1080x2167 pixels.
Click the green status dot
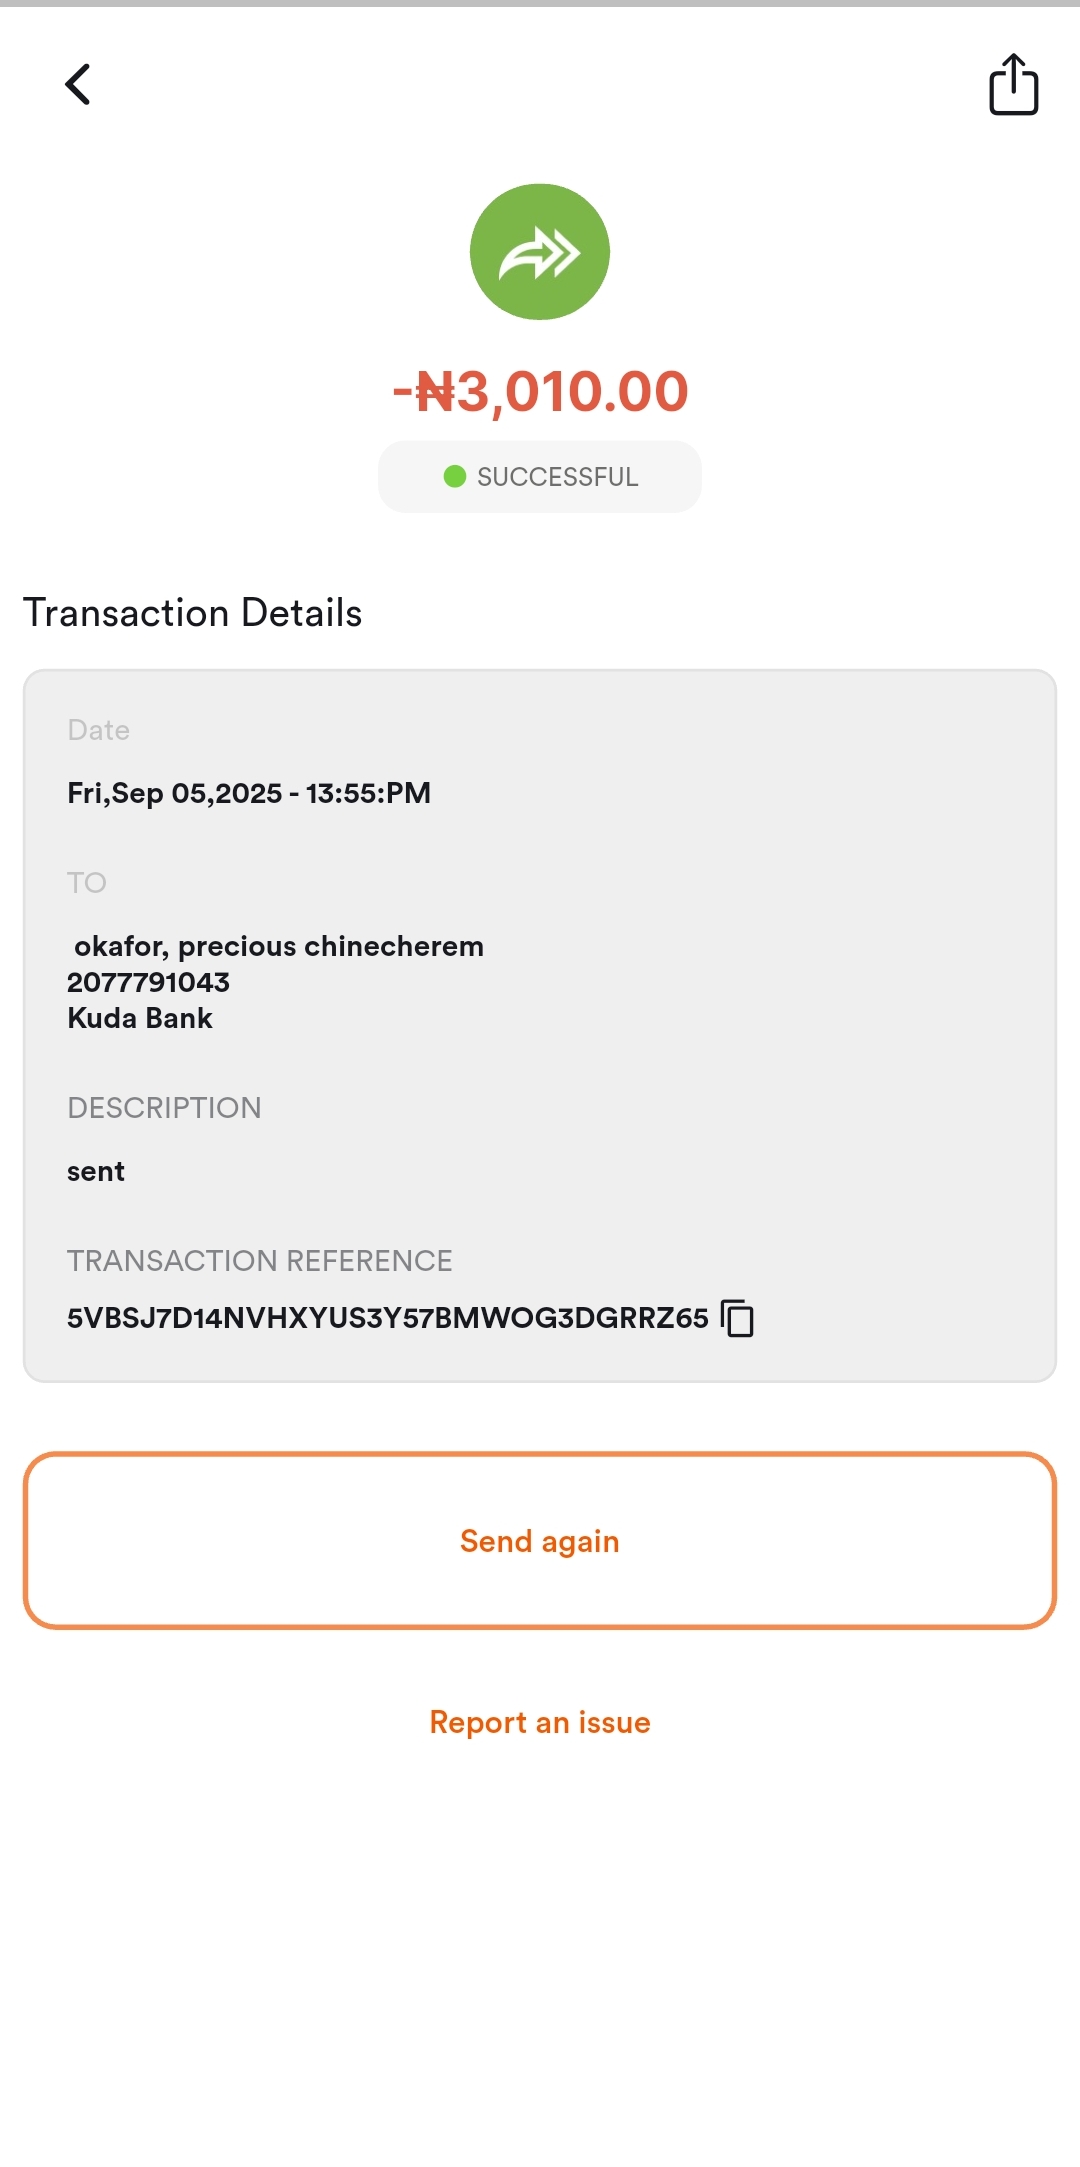coord(455,476)
